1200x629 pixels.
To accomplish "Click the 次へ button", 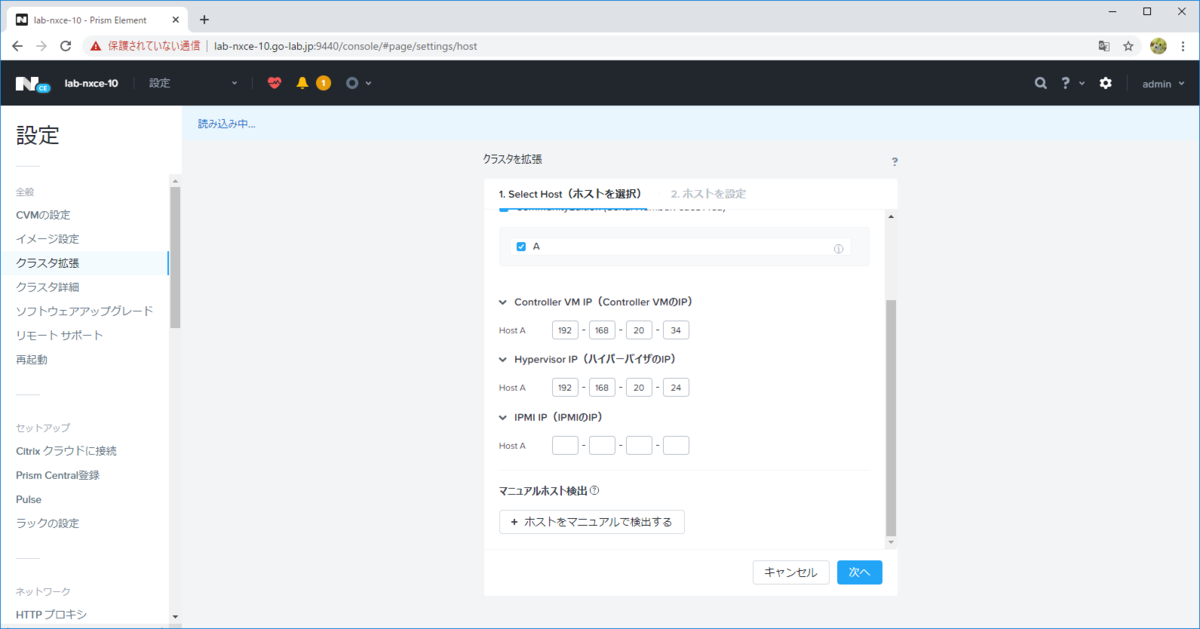I will [x=859, y=572].
